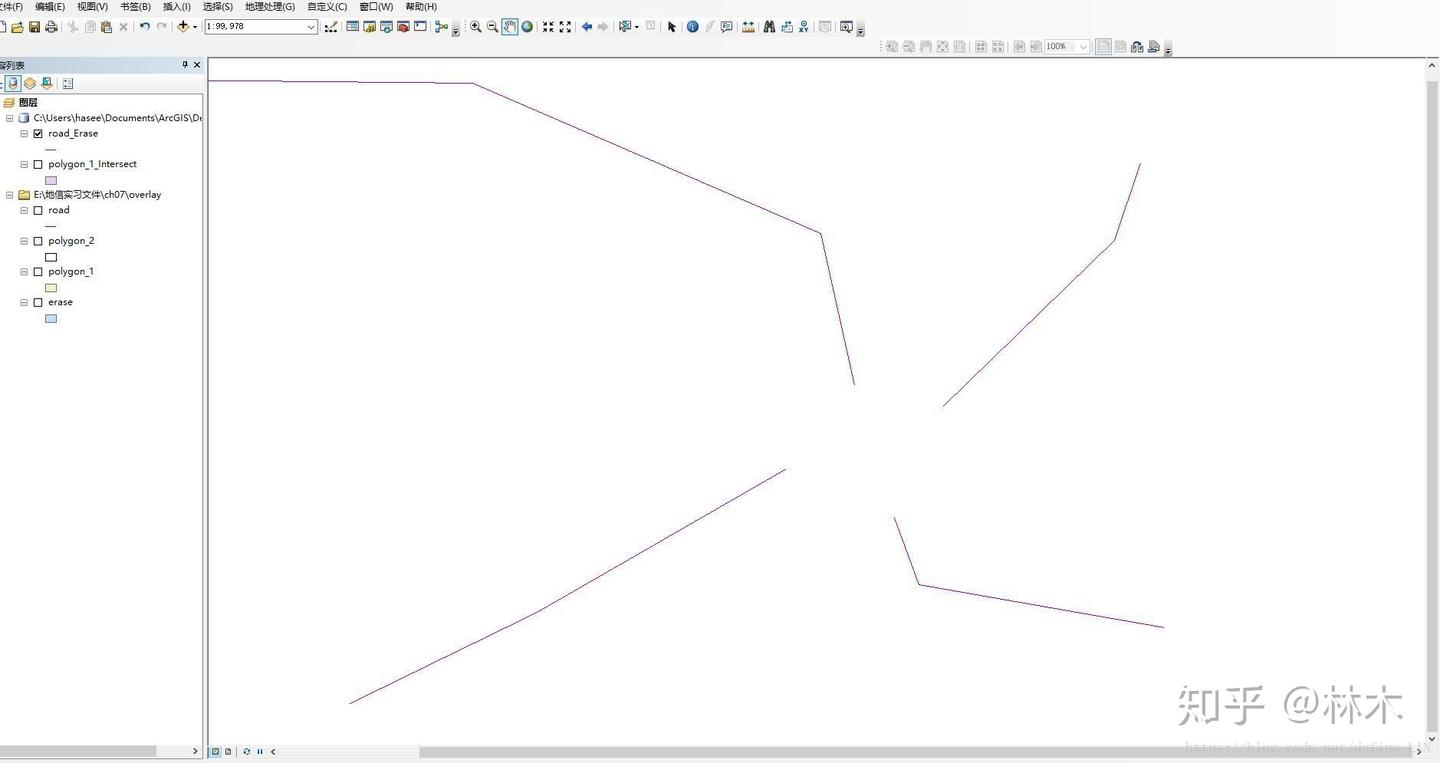Open the Editor toolbar icon beside scale box
This screenshot has width=1440, height=763.
[331, 27]
